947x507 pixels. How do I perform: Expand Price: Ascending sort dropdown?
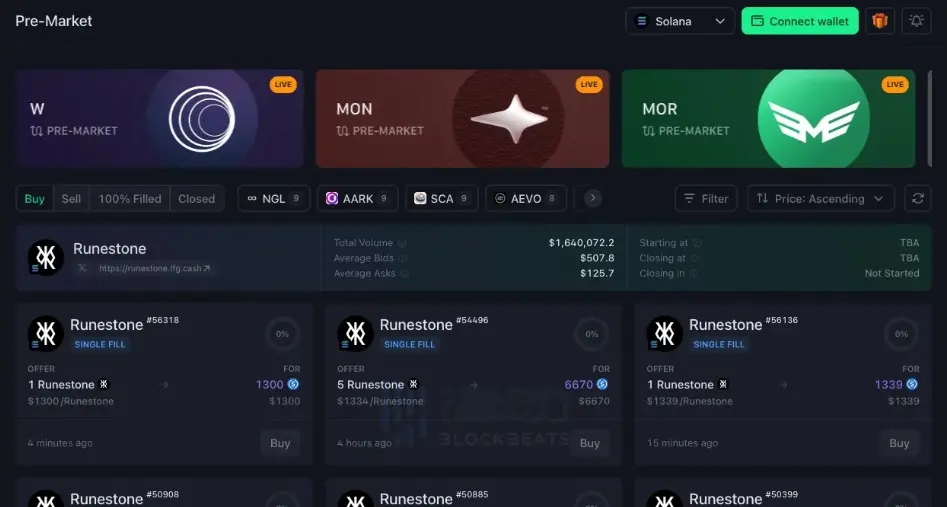point(820,199)
